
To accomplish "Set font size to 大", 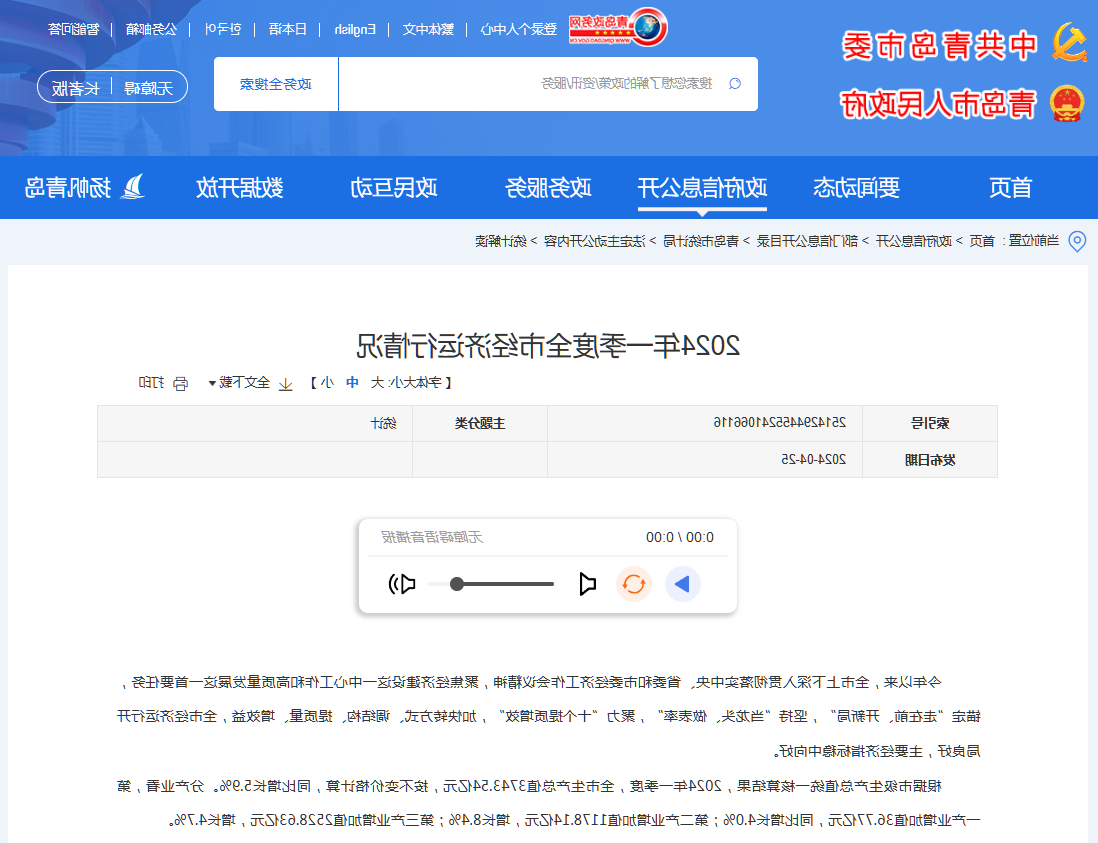I will click(x=377, y=382).
